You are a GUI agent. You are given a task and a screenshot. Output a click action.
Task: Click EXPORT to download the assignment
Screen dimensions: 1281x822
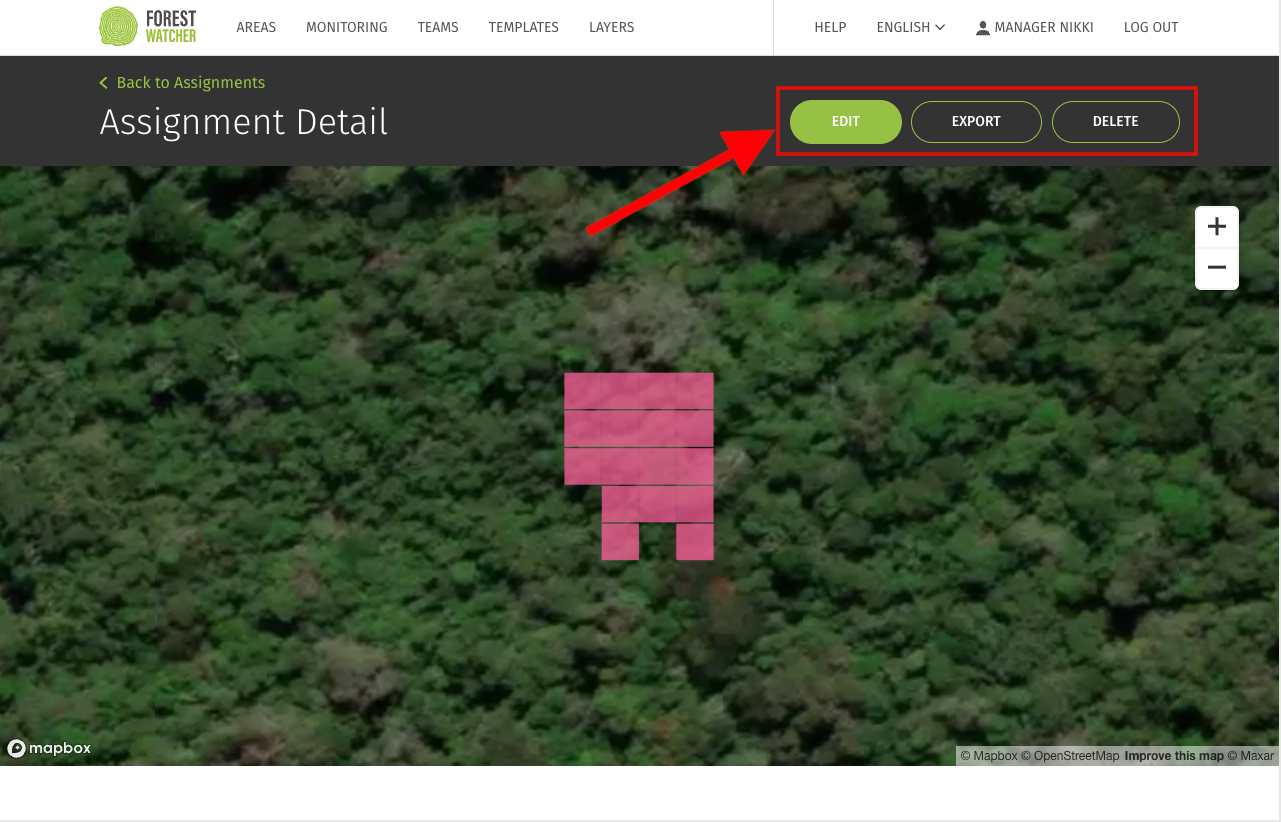pos(976,121)
